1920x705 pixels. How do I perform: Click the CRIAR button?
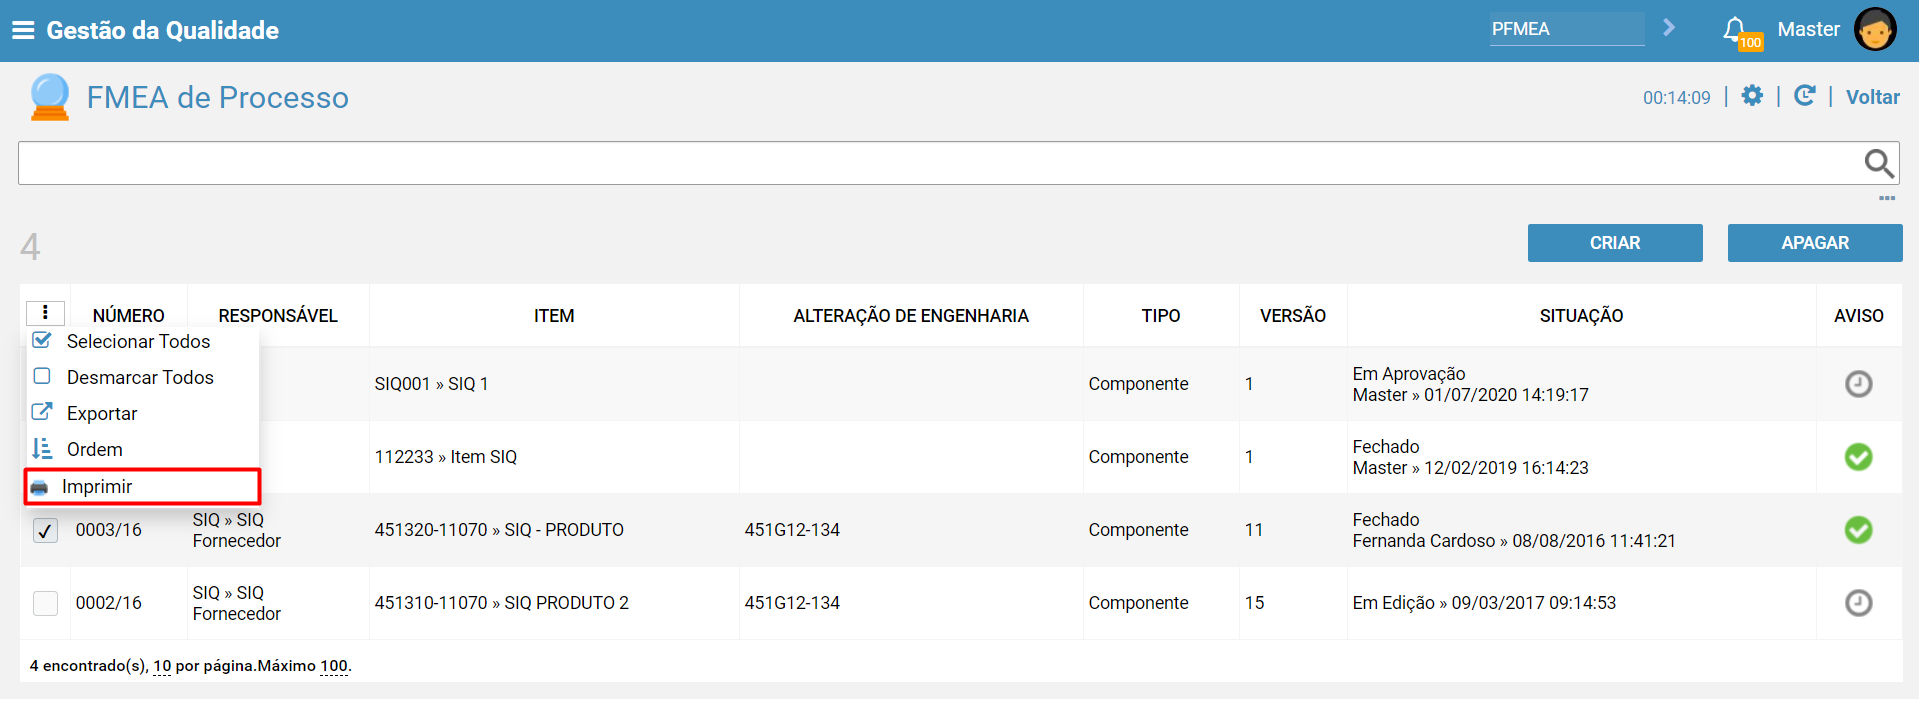click(1615, 243)
